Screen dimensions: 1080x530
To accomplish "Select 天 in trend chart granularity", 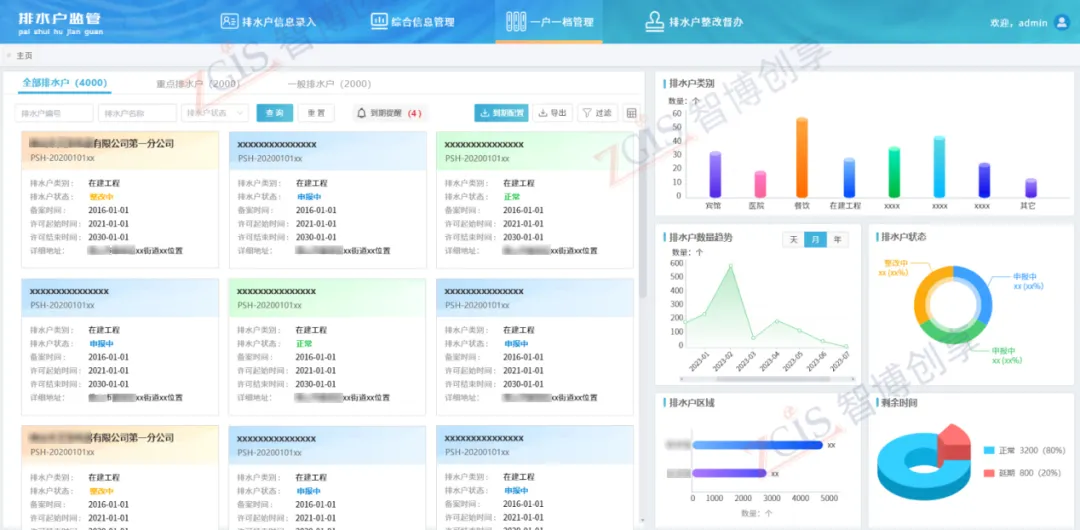I will pos(793,239).
